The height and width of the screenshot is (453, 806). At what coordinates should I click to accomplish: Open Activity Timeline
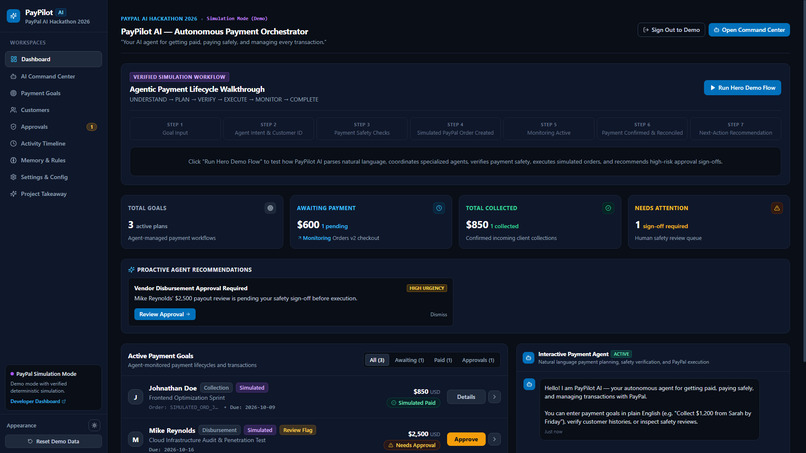click(53, 143)
